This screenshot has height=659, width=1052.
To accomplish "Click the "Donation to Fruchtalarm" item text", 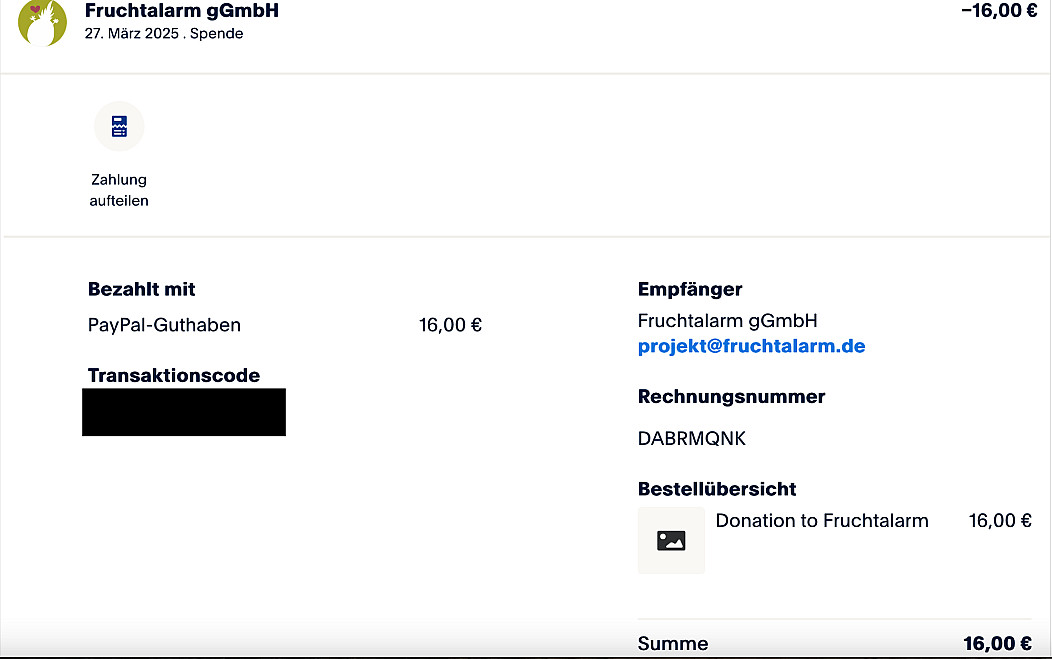I will [822, 521].
